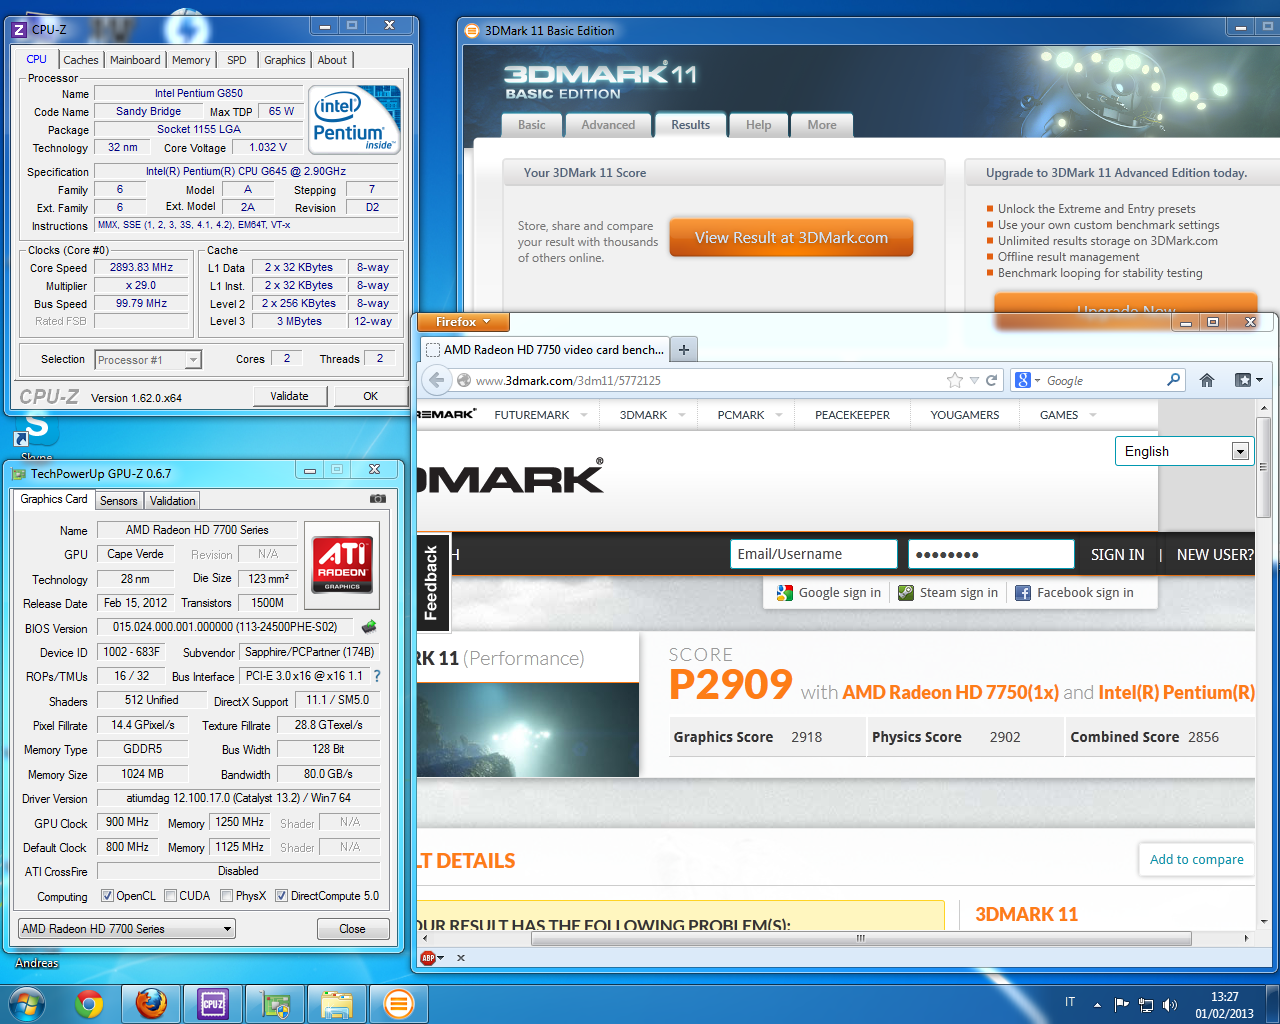
Task: Click the search magnifier icon in Firefox
Action: point(1173,380)
